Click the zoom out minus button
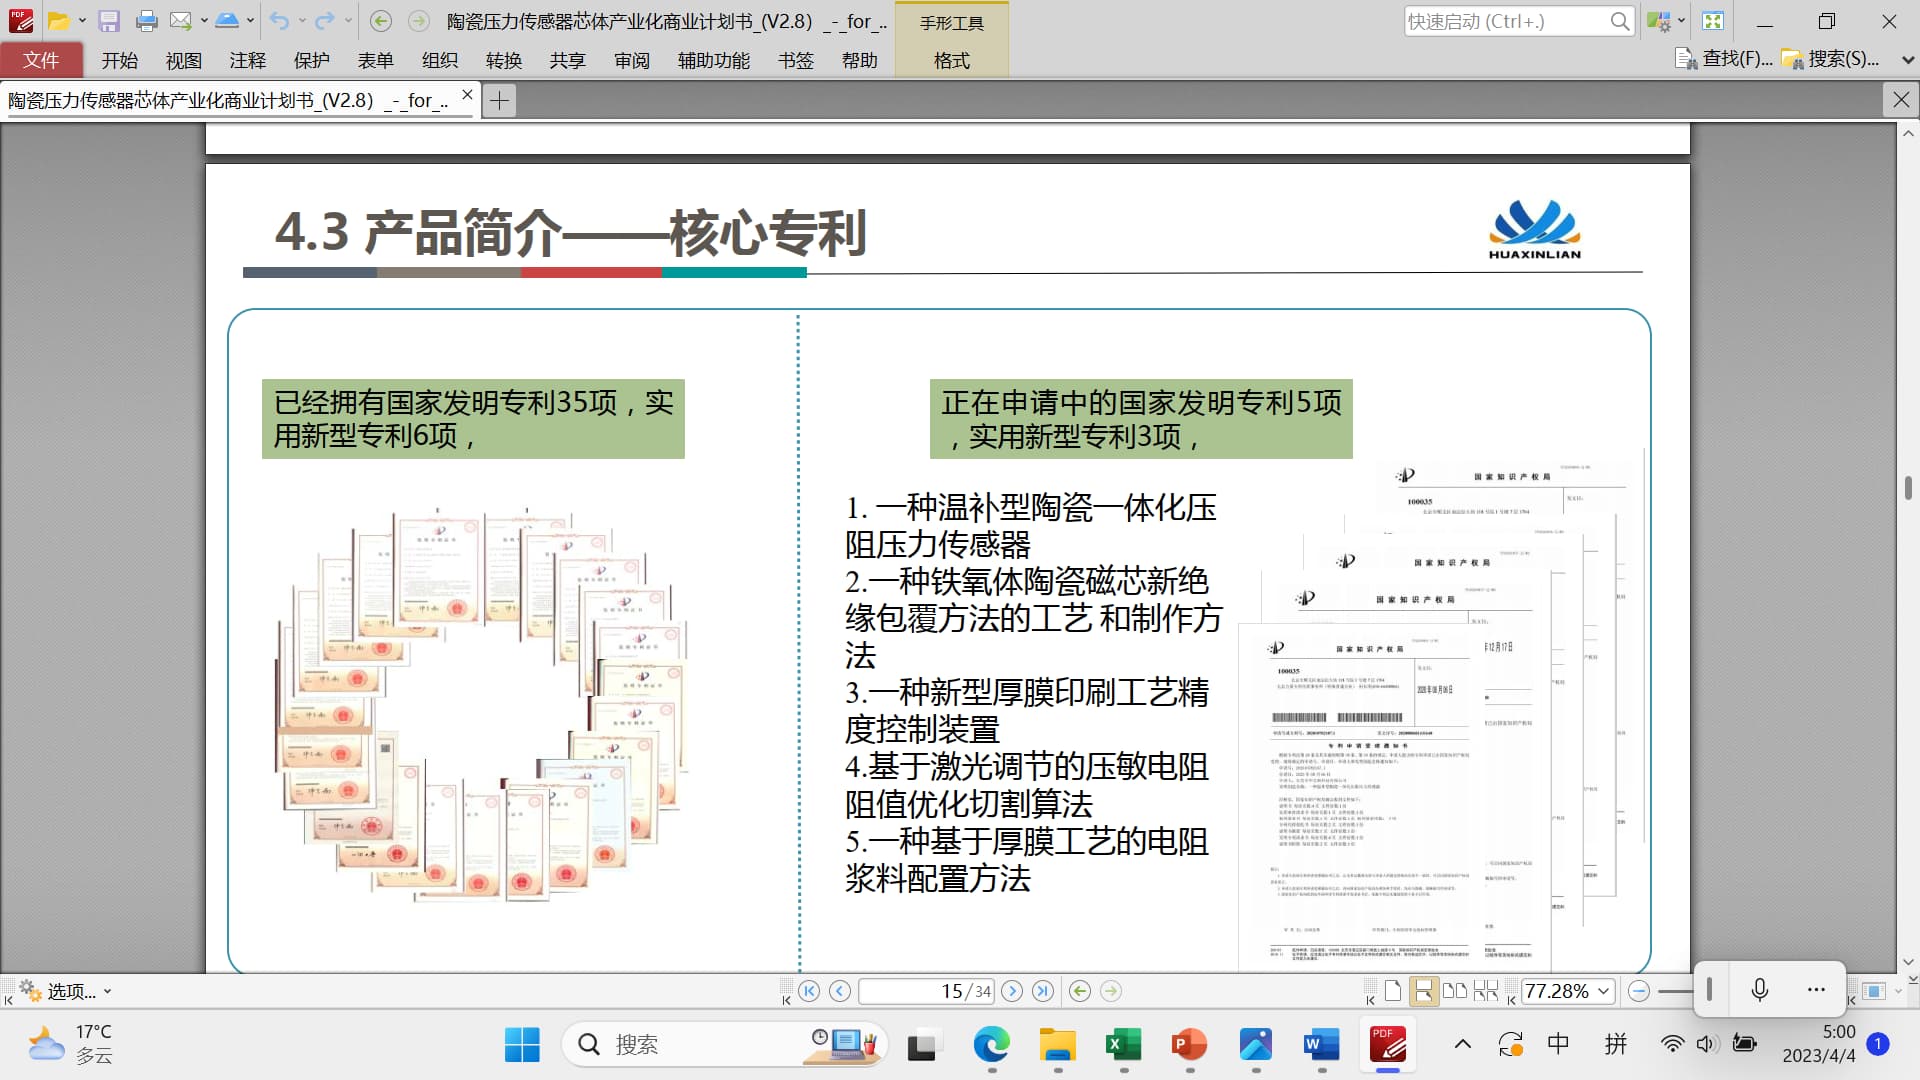The height and width of the screenshot is (1080, 1920). point(1638,991)
